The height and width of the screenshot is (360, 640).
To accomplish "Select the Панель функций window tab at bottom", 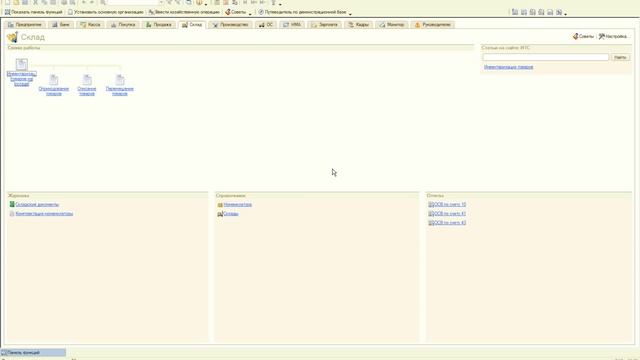I will [x=33, y=352].
